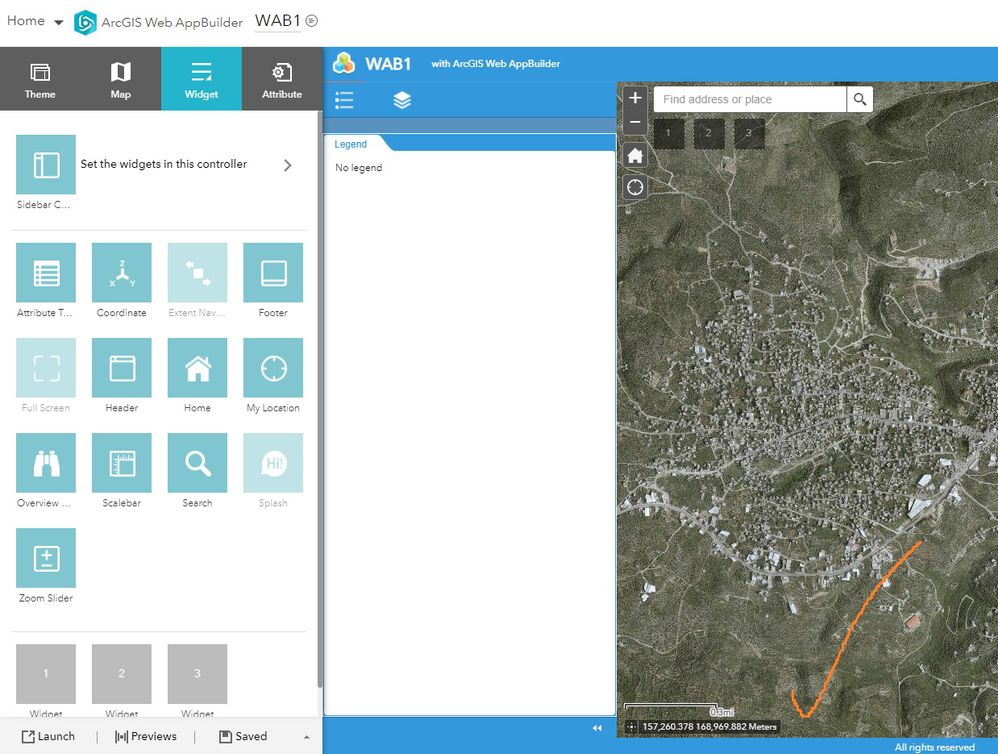
Task: Select the Zoom Slider widget
Action: coord(46,558)
